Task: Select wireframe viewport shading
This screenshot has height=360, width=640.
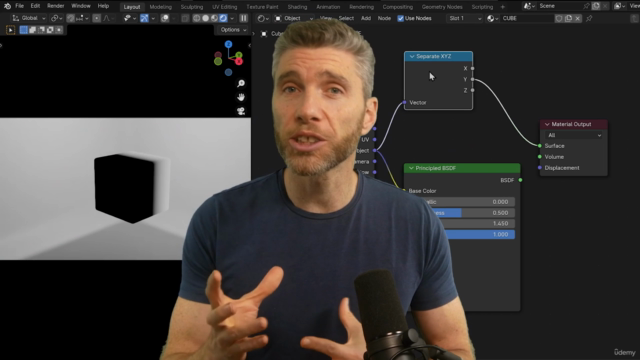Action: pos(196,18)
